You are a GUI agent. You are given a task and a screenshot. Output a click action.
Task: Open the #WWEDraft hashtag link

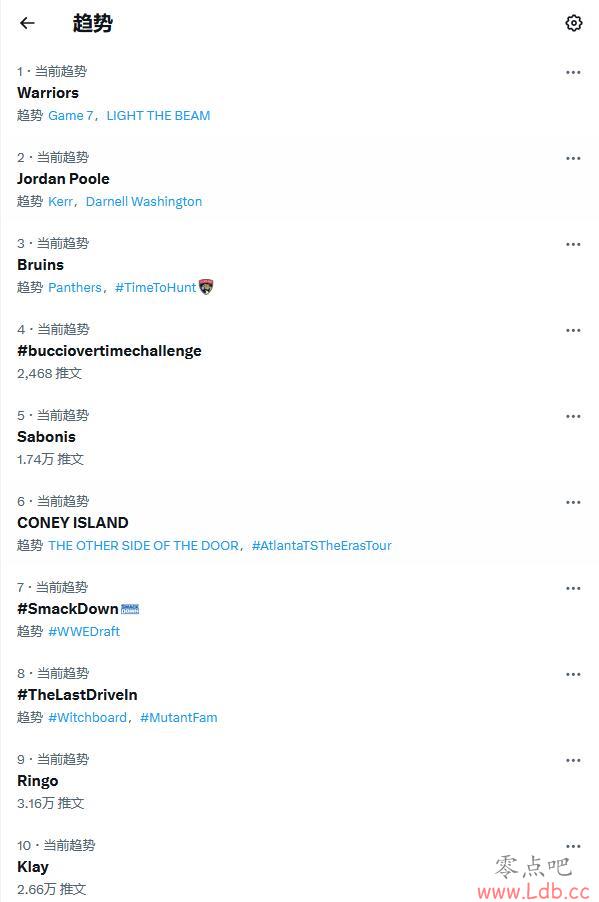tap(84, 632)
